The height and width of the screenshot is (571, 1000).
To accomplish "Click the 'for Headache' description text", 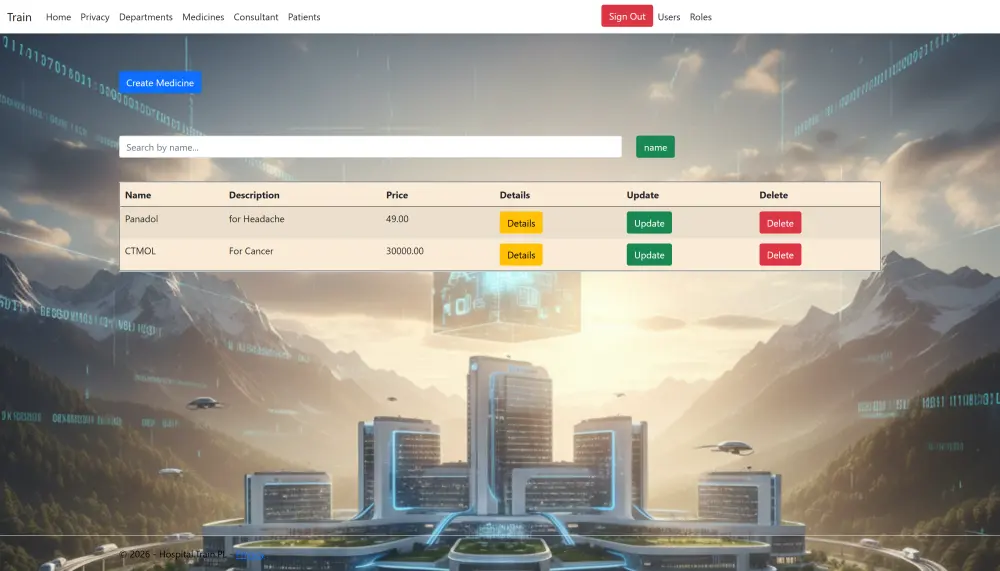I will click(x=256, y=219).
